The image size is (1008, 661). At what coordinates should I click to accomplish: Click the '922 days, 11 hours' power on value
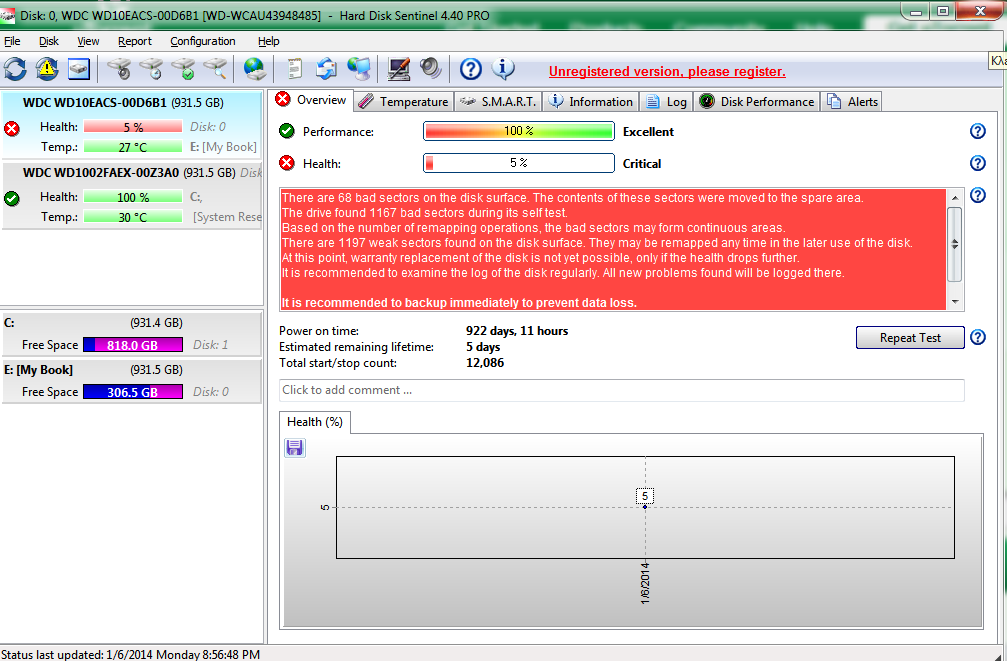[517, 330]
